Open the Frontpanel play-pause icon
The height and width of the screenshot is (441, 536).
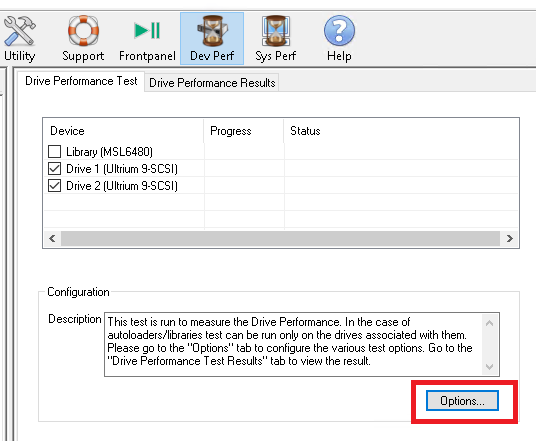coord(147,30)
